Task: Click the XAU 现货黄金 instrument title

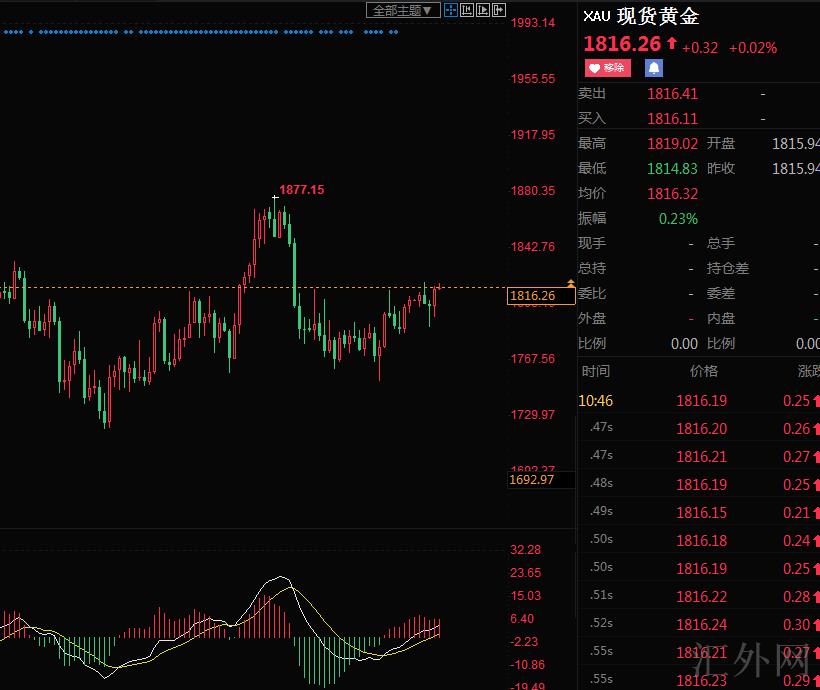Action: click(x=641, y=17)
